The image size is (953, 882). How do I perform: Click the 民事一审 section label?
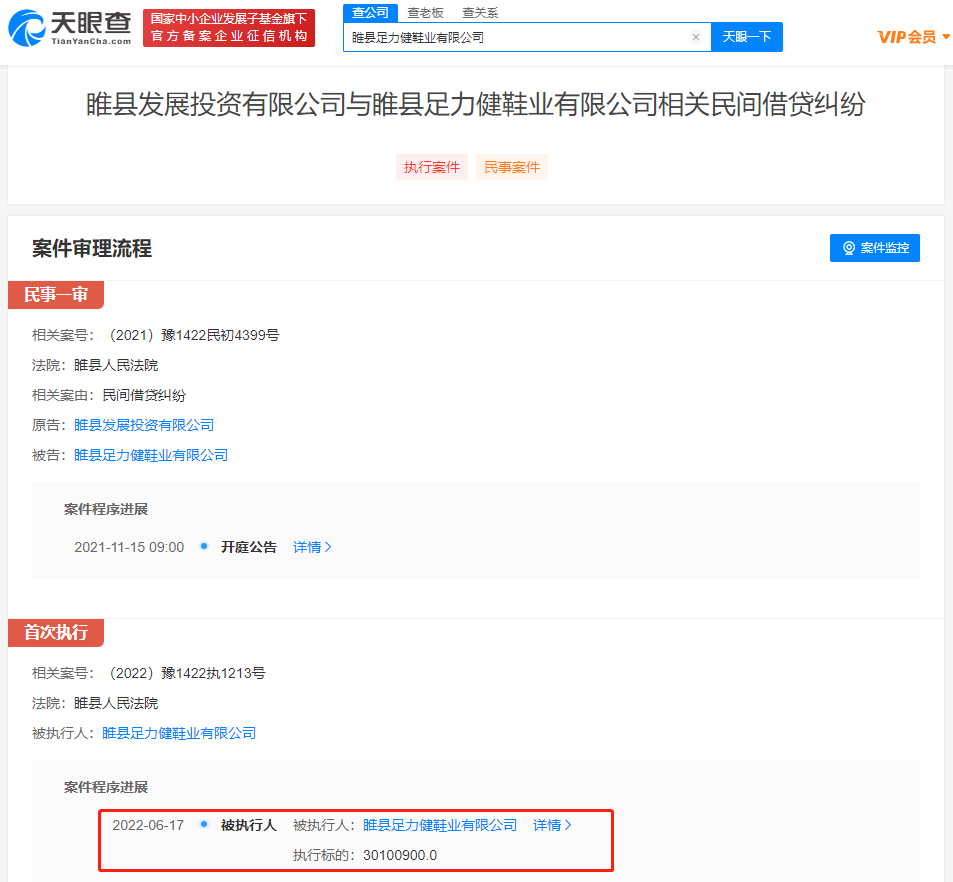pos(56,295)
